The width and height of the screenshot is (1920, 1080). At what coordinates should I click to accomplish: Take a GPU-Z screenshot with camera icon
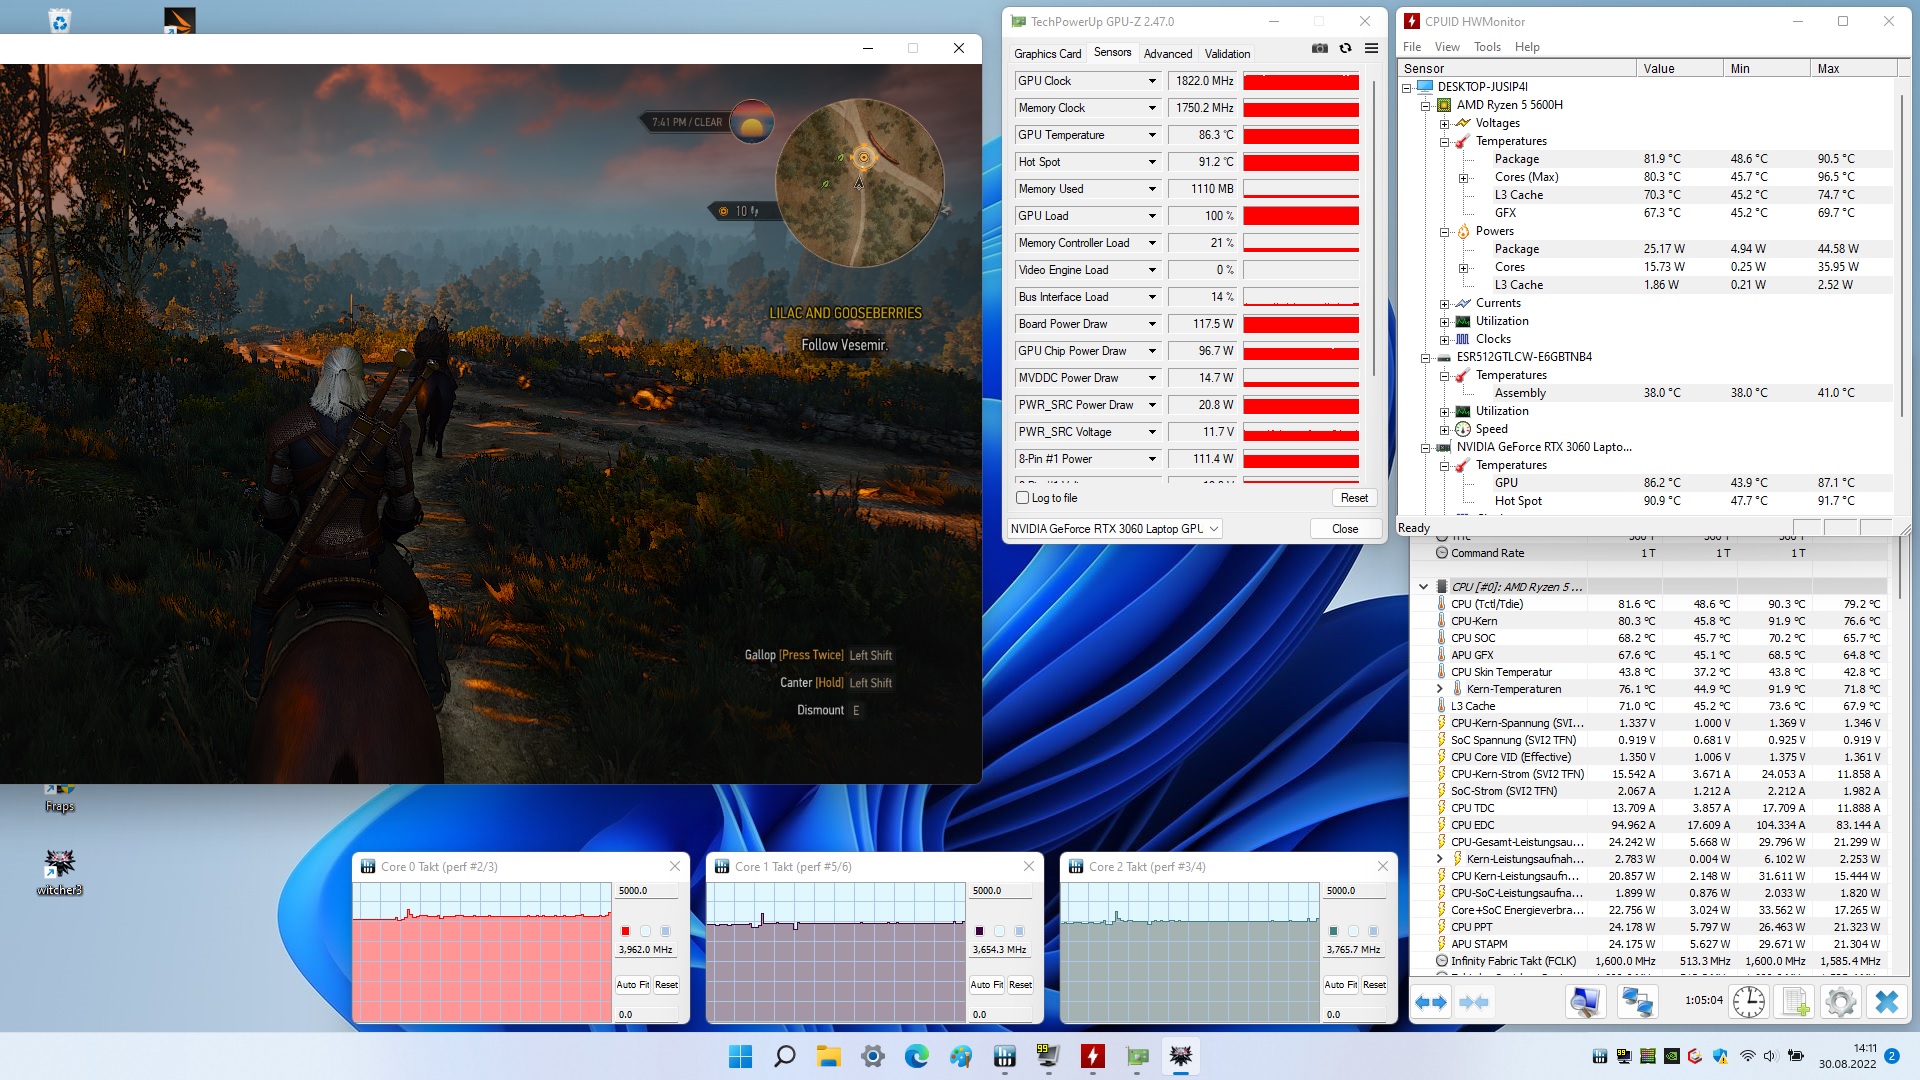1320,48
